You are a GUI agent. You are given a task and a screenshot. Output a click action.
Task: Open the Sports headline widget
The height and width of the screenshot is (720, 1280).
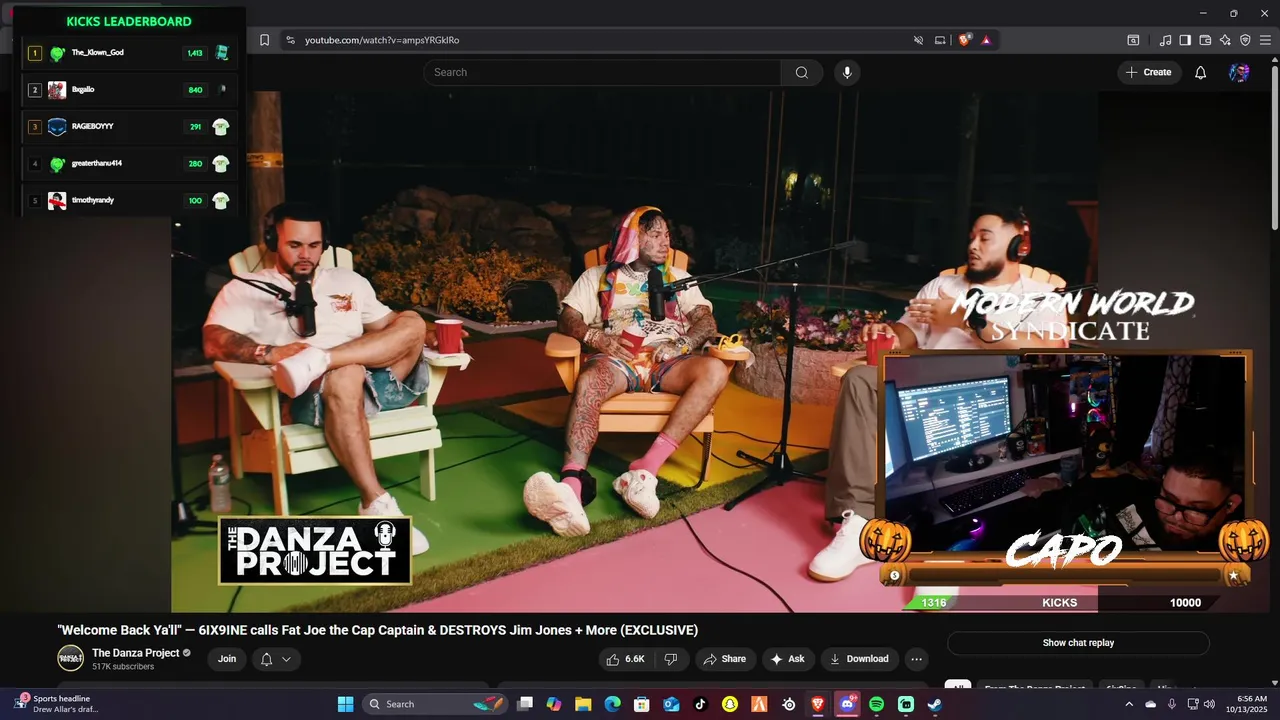(x=58, y=704)
